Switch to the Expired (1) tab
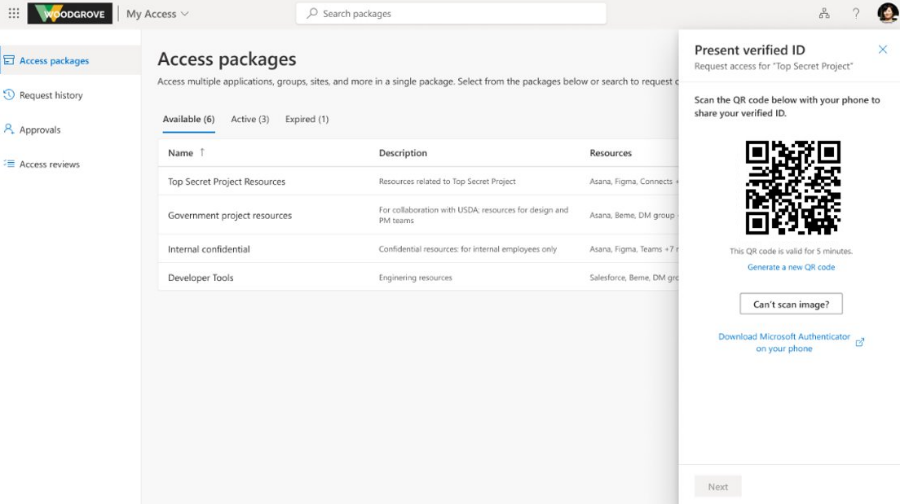This screenshot has height=504, width=900. point(307,119)
